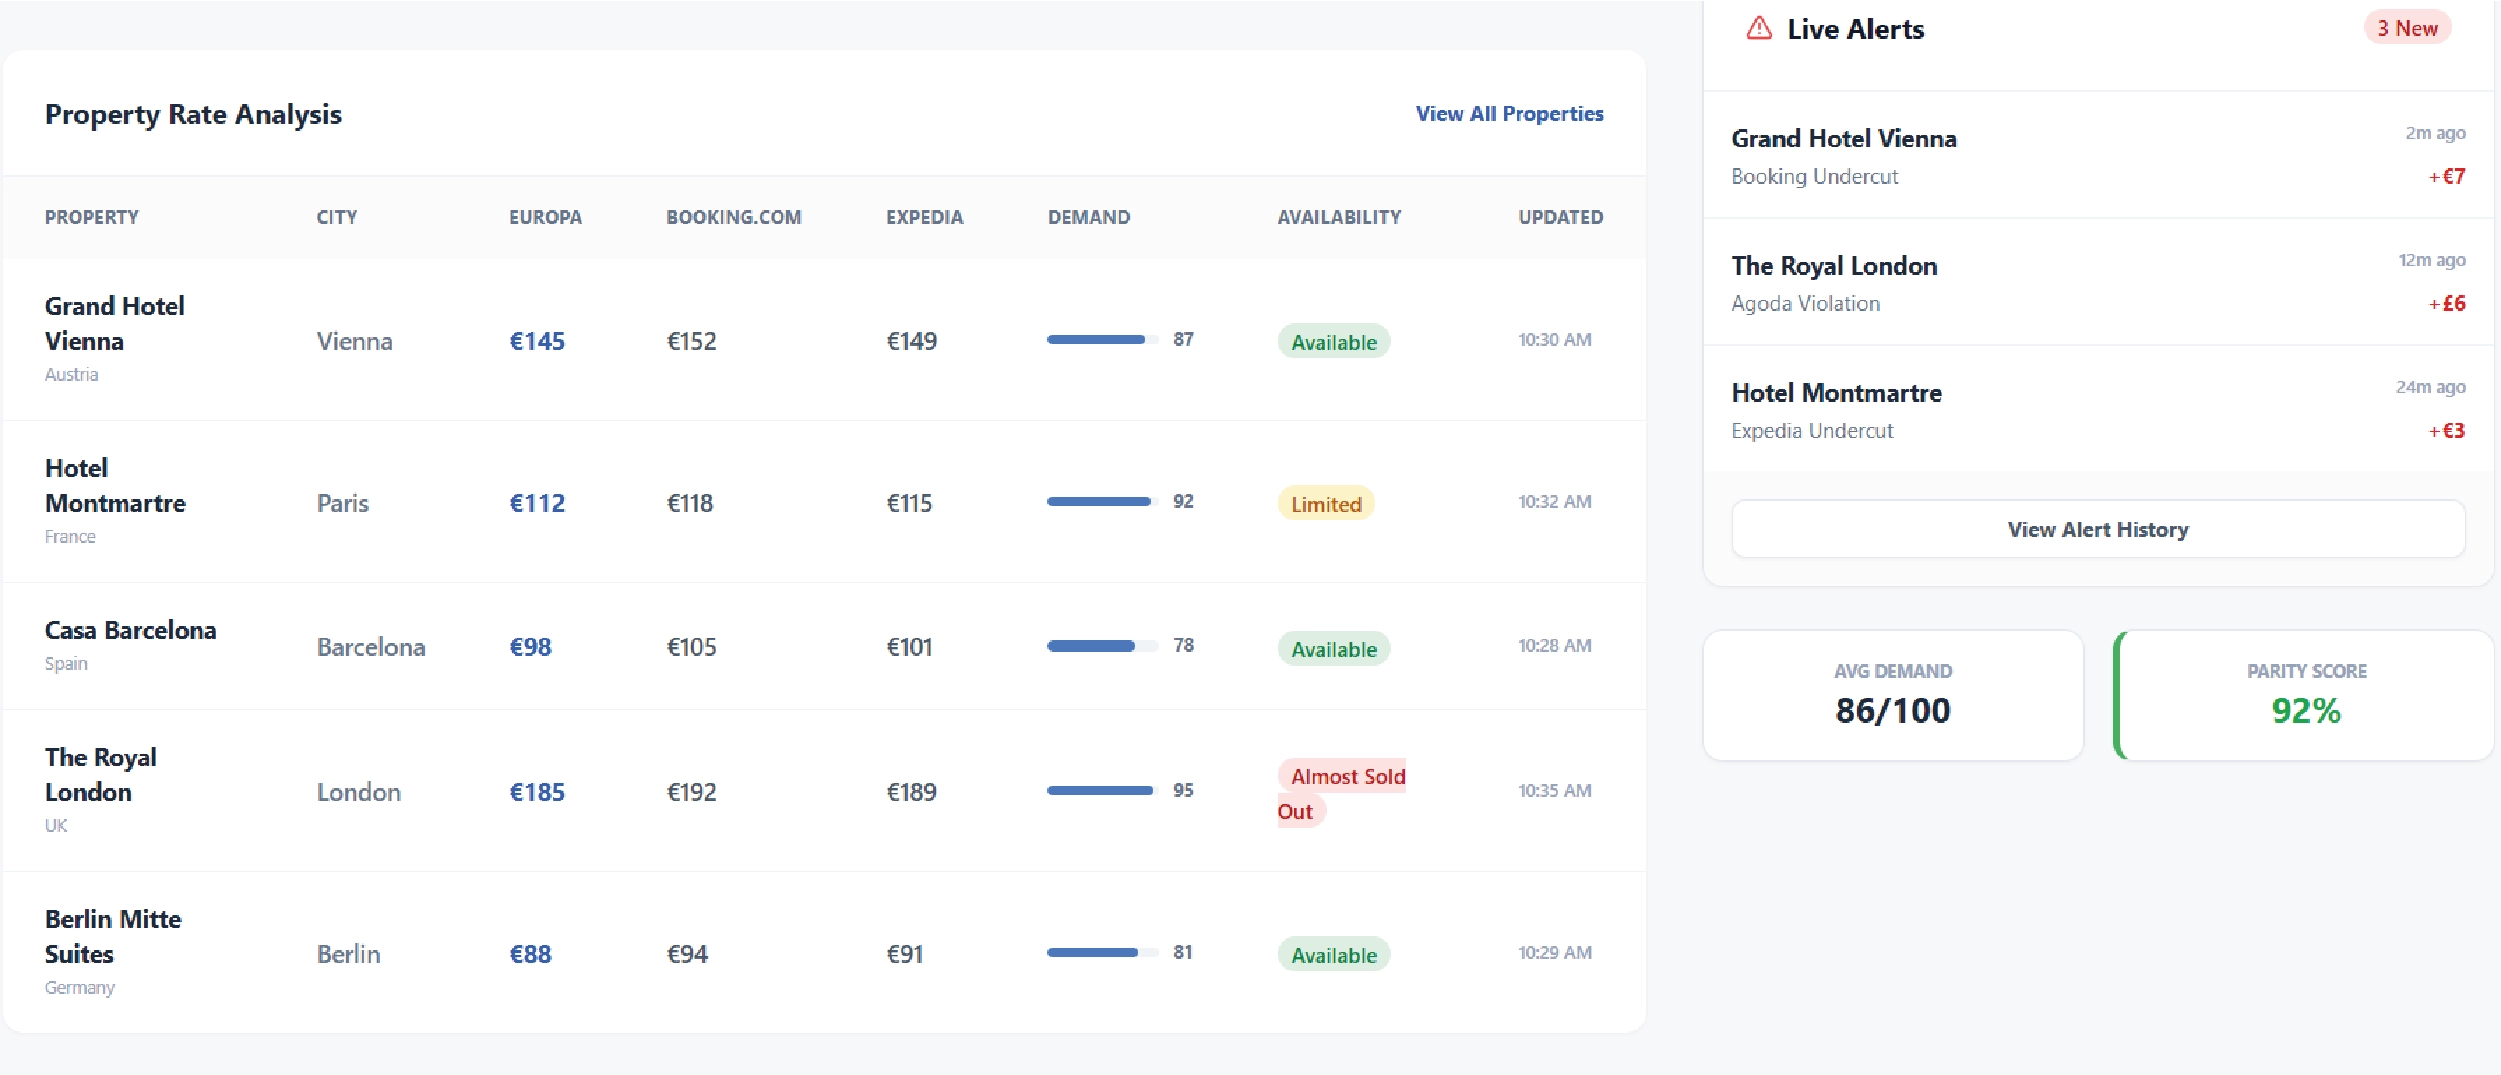This screenshot has width=2501, height=1075.
Task: Click the Live Alerts warning triangle icon
Action: [x=1759, y=29]
